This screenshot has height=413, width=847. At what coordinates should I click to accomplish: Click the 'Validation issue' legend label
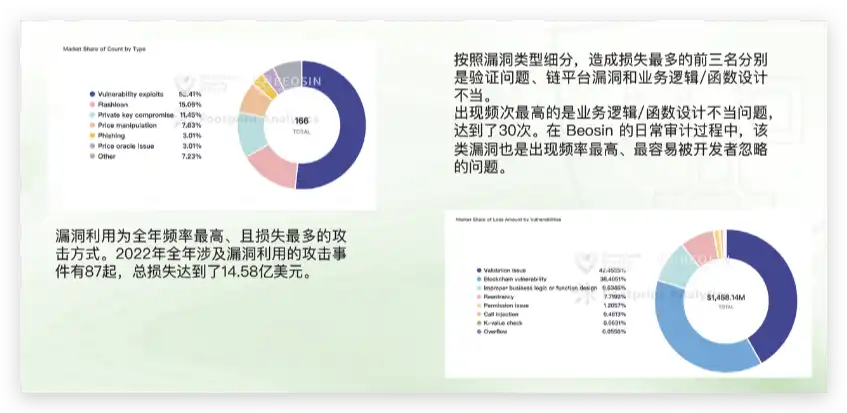(x=505, y=270)
